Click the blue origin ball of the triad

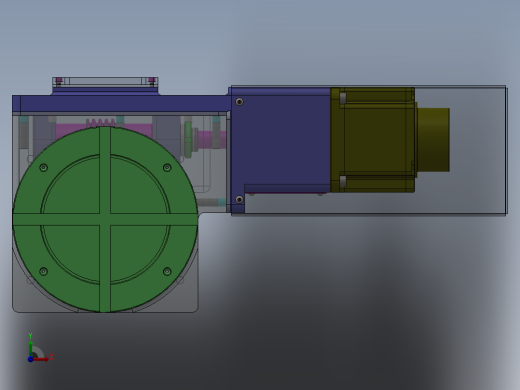30,359
